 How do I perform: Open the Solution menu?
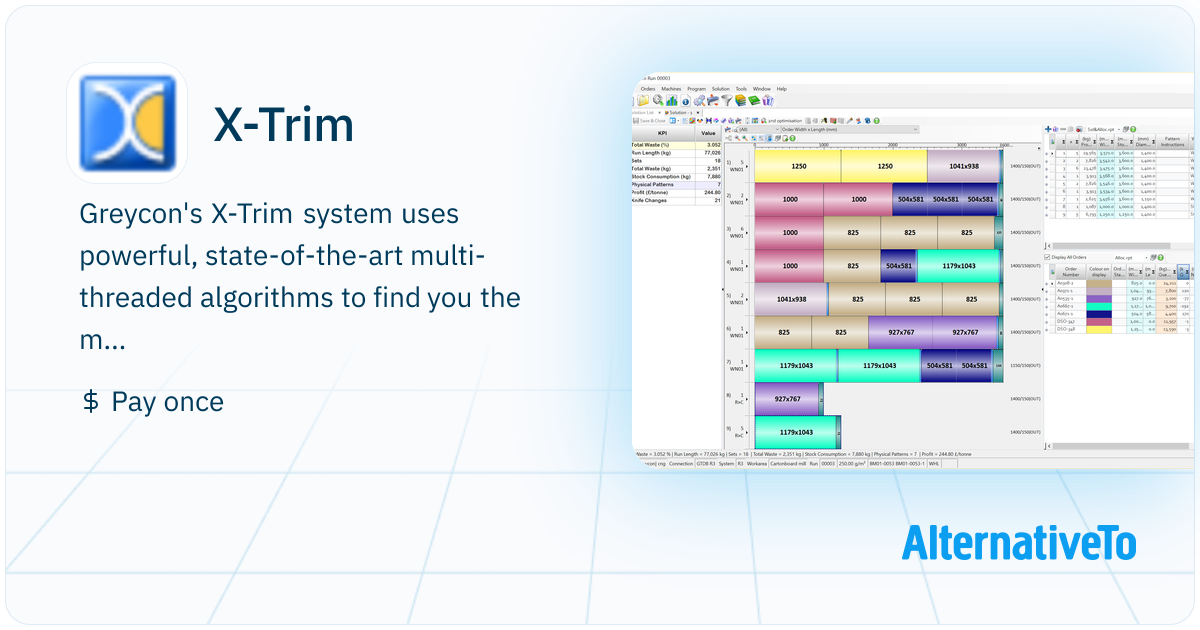point(721,89)
